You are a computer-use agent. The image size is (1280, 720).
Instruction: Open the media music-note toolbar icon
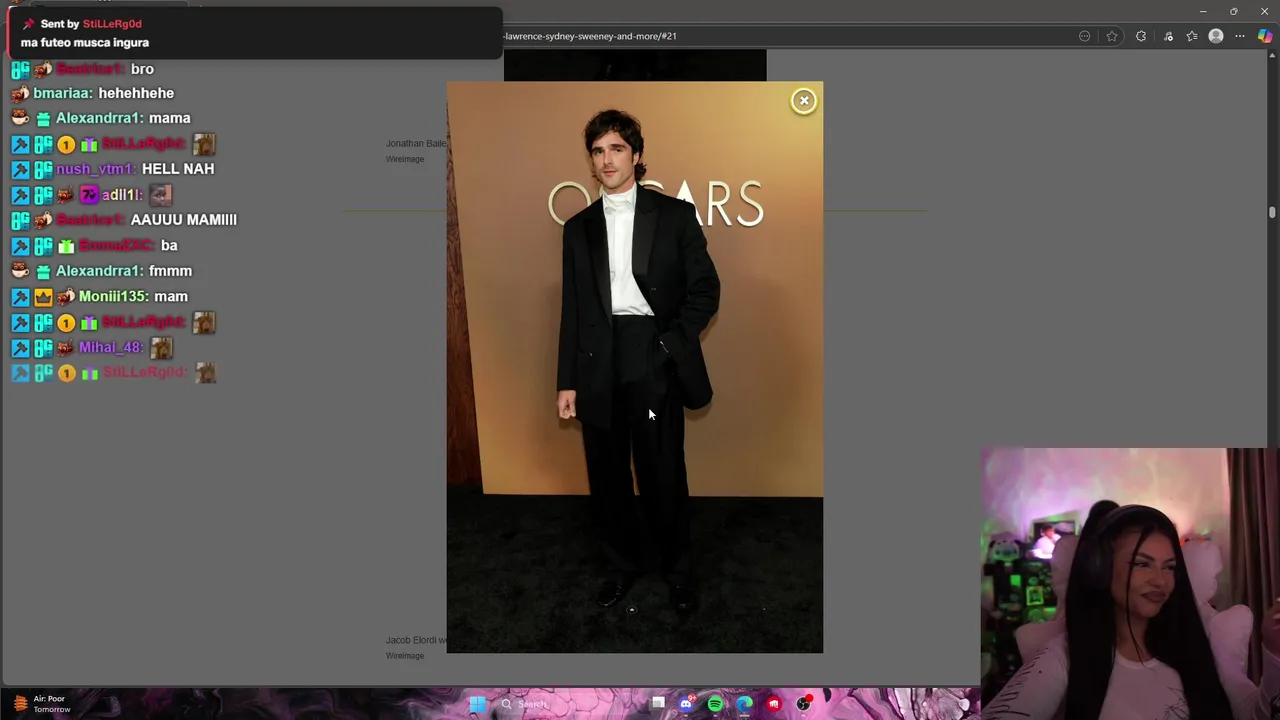coord(1168,36)
